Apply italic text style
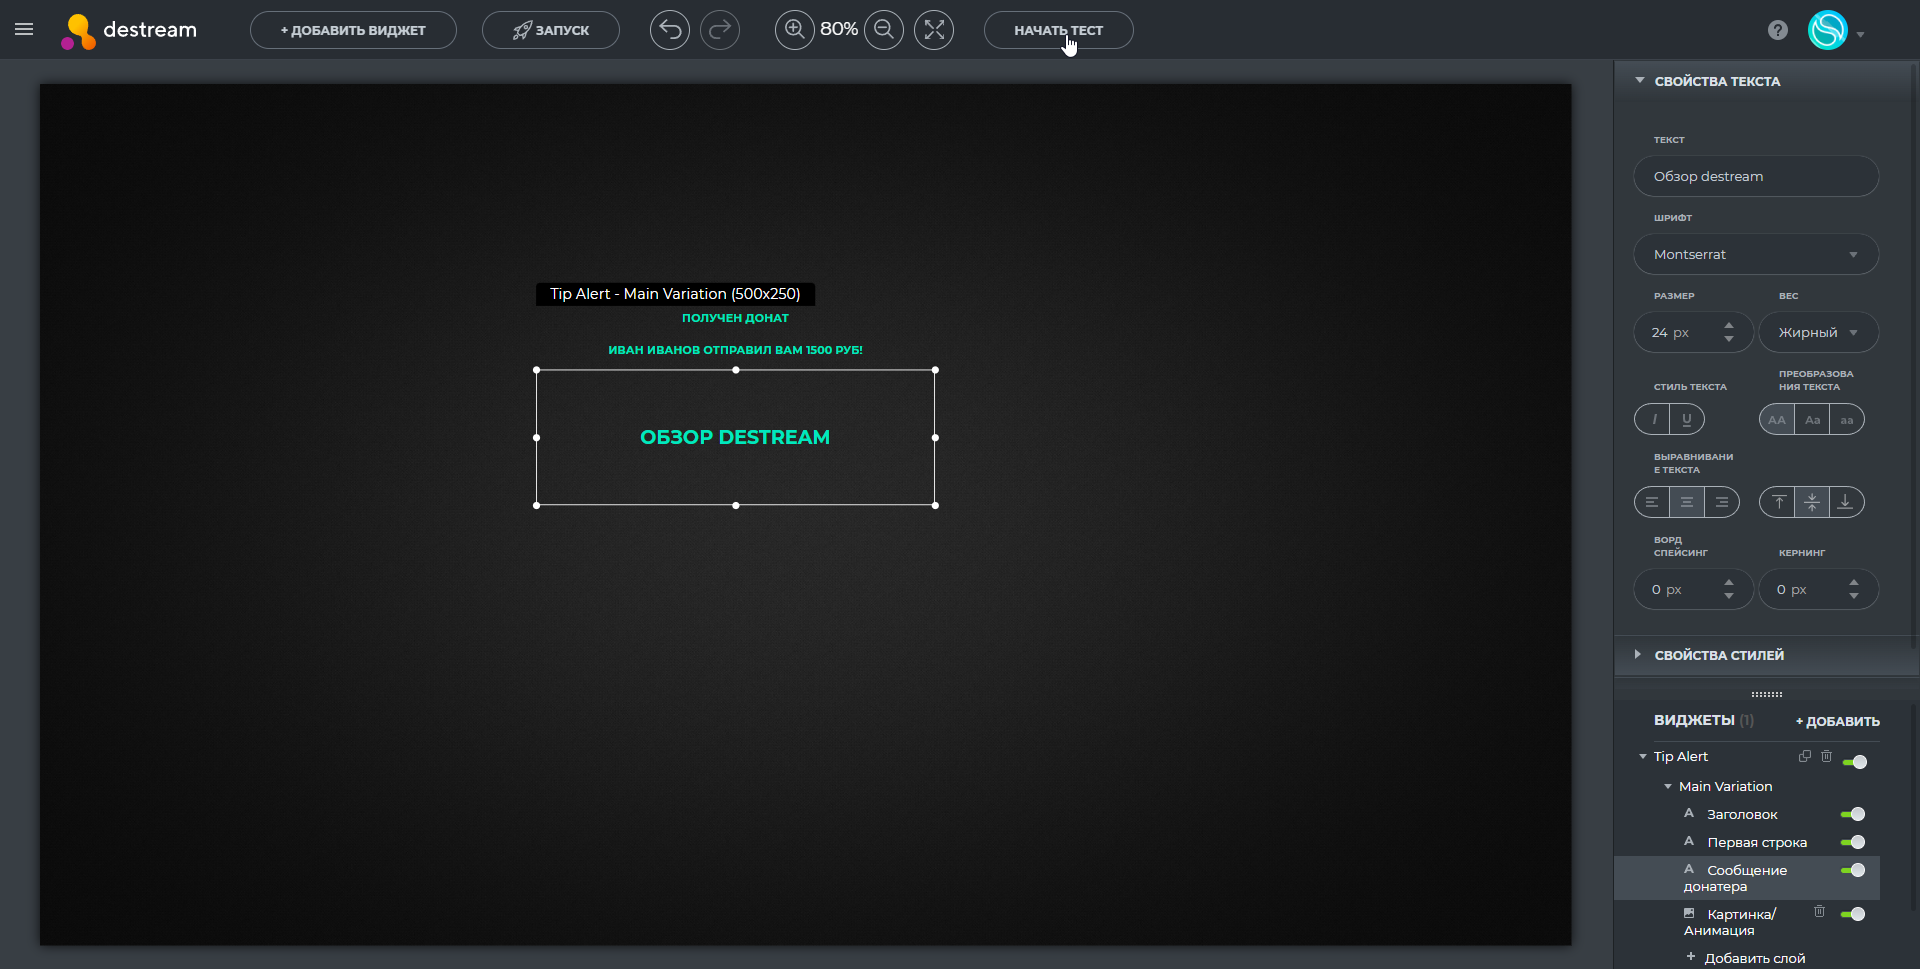Viewport: 1920px width, 969px height. (1653, 420)
